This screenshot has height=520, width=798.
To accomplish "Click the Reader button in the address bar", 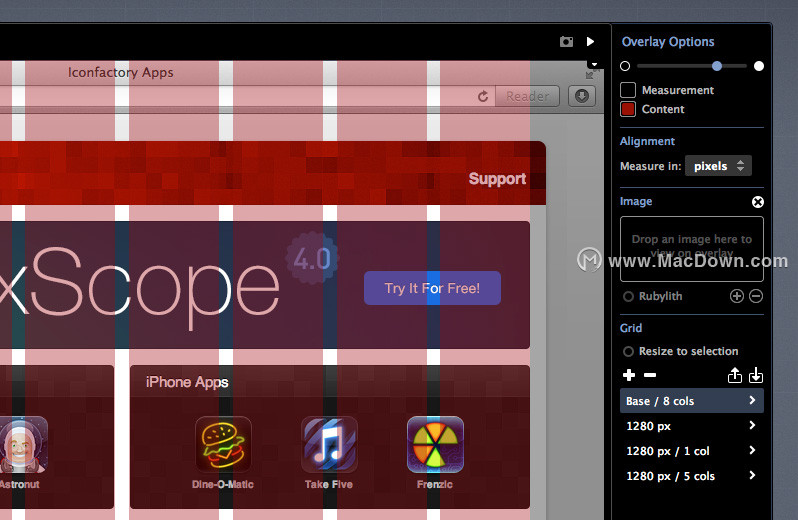I will coord(527,96).
